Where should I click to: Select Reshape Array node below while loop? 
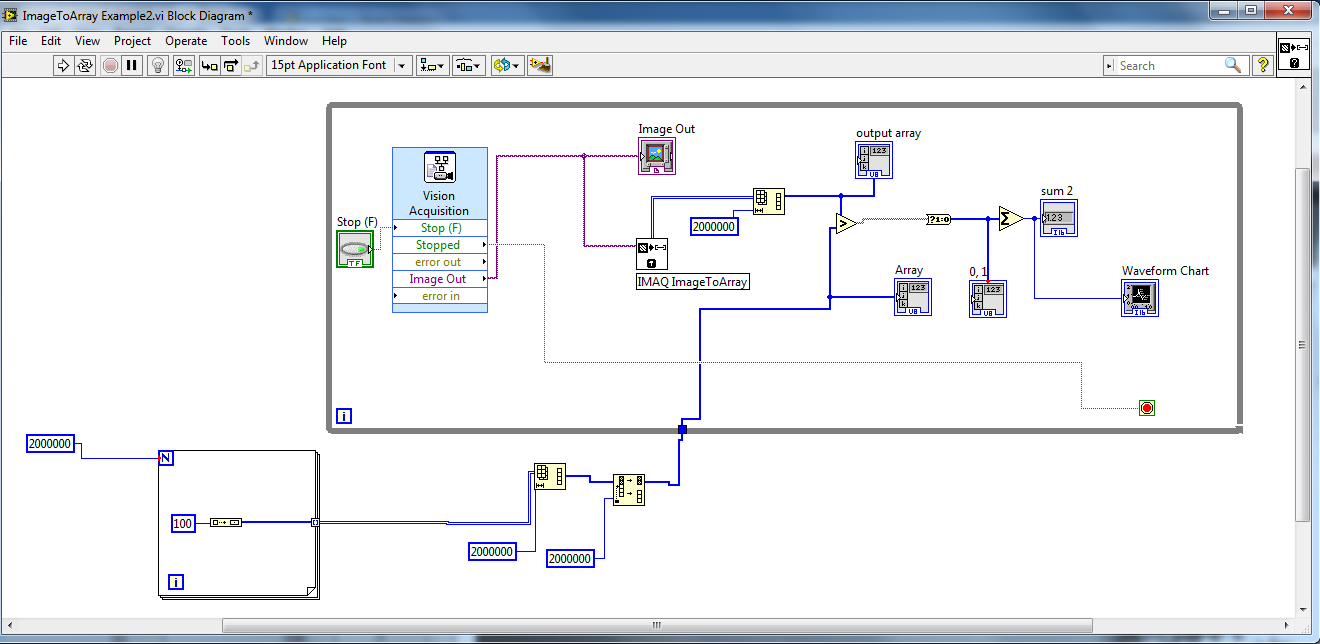click(550, 476)
